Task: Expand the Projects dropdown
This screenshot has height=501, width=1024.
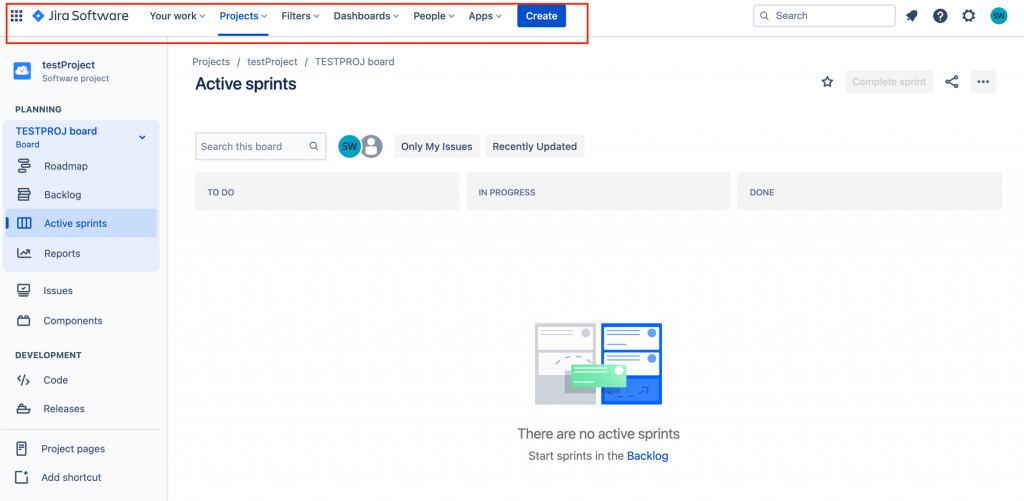Action: point(244,16)
